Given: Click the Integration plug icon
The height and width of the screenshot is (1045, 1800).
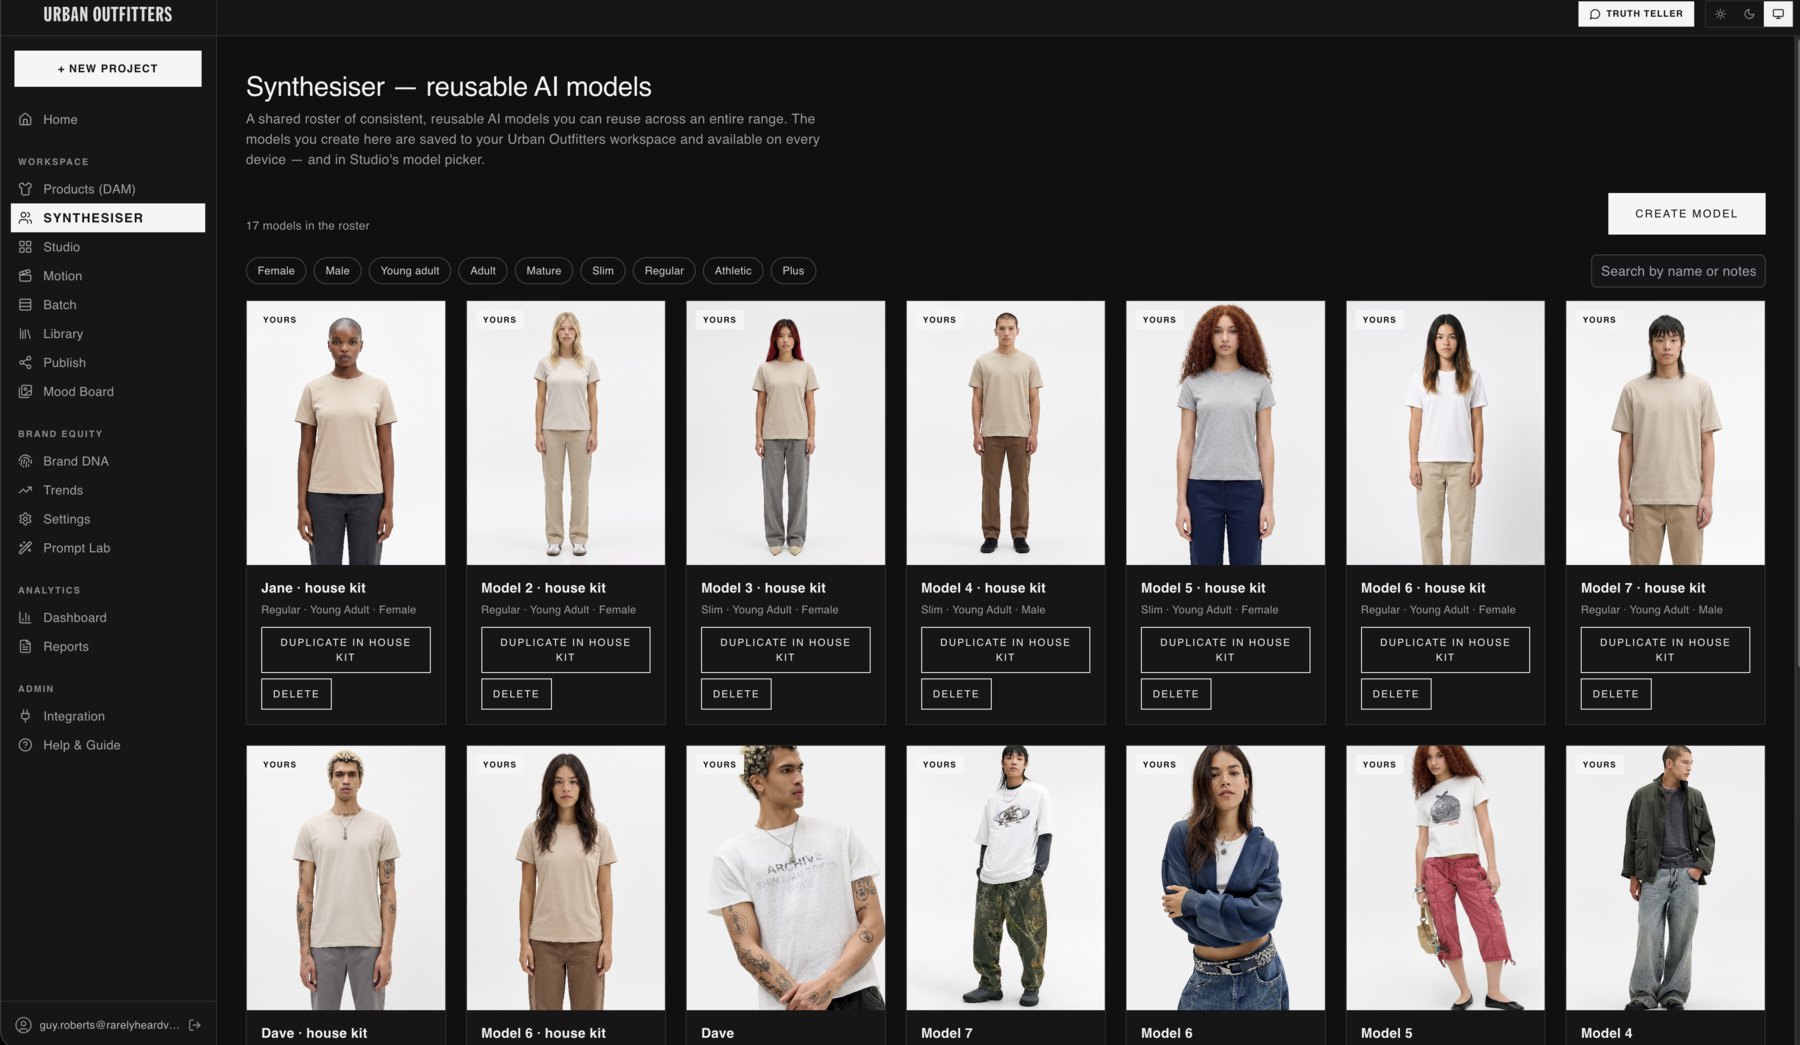Looking at the screenshot, I should 25,716.
